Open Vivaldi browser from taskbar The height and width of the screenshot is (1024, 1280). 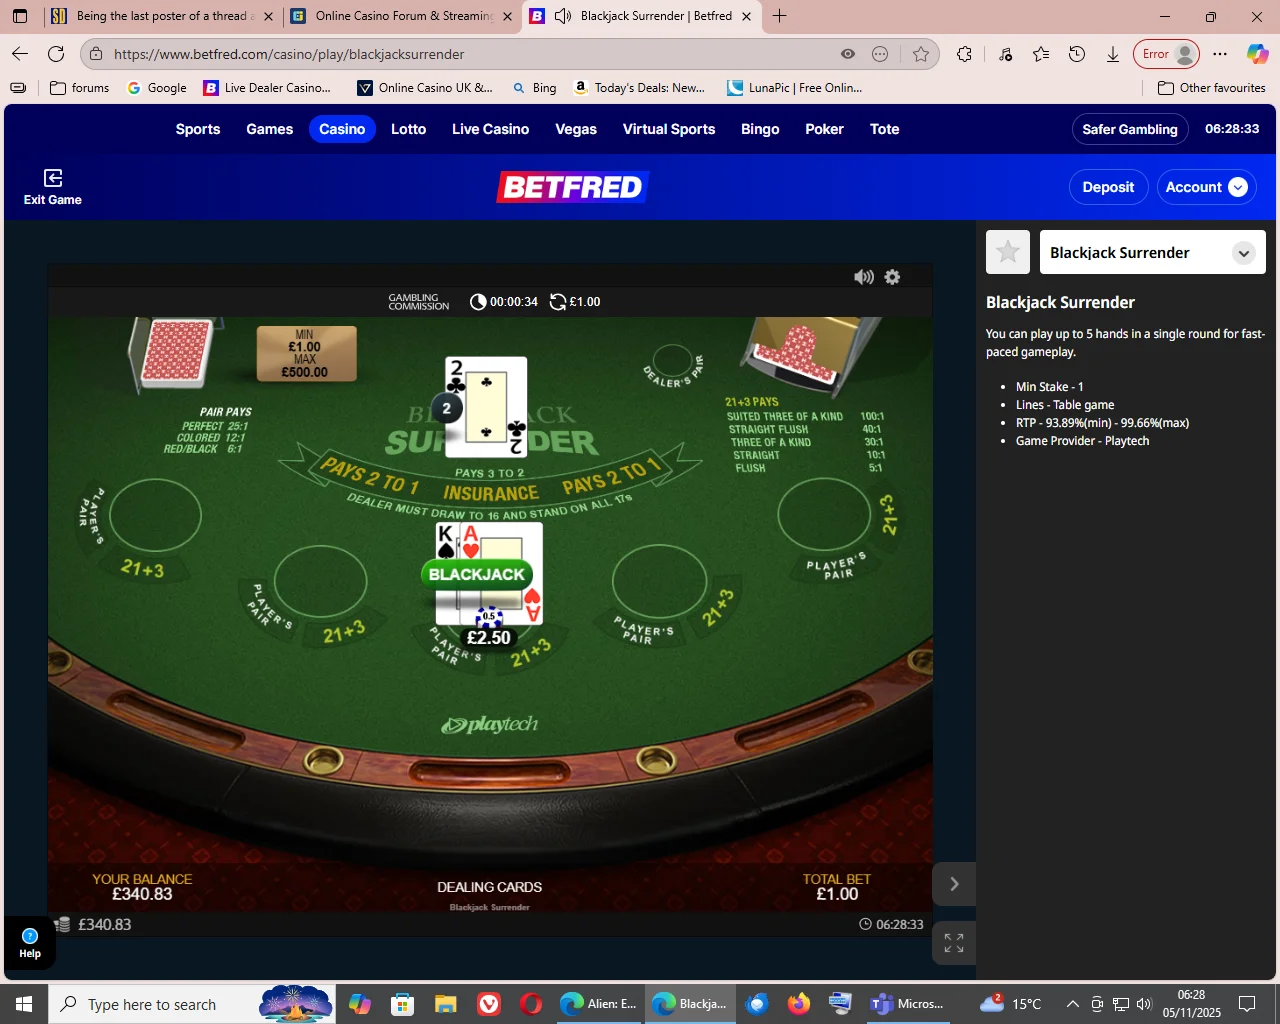(x=488, y=1004)
